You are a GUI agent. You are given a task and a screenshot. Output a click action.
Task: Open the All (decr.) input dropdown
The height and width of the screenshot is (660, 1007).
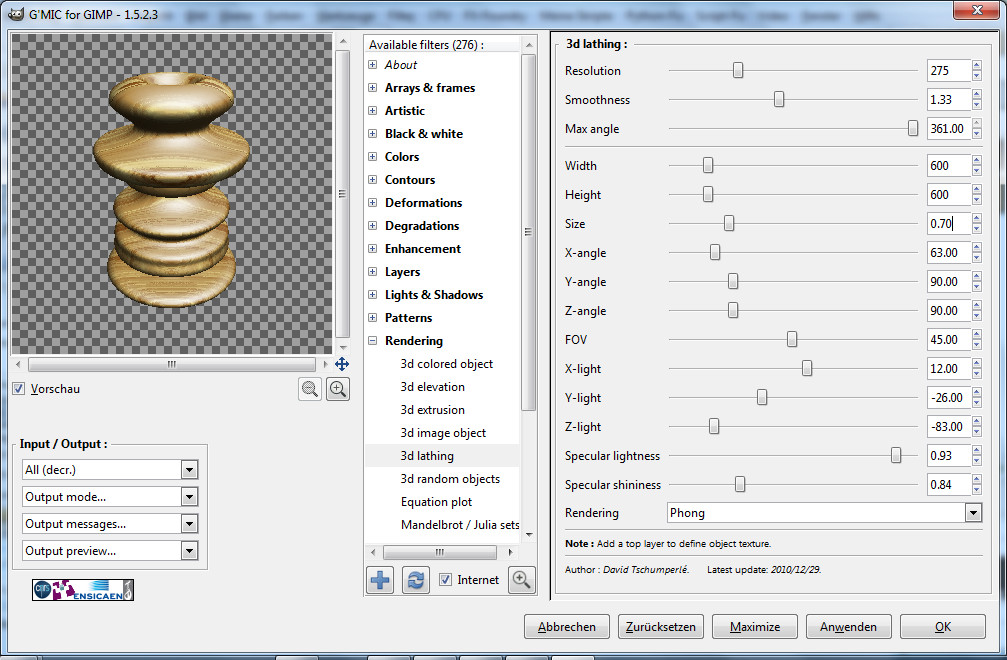coord(110,469)
